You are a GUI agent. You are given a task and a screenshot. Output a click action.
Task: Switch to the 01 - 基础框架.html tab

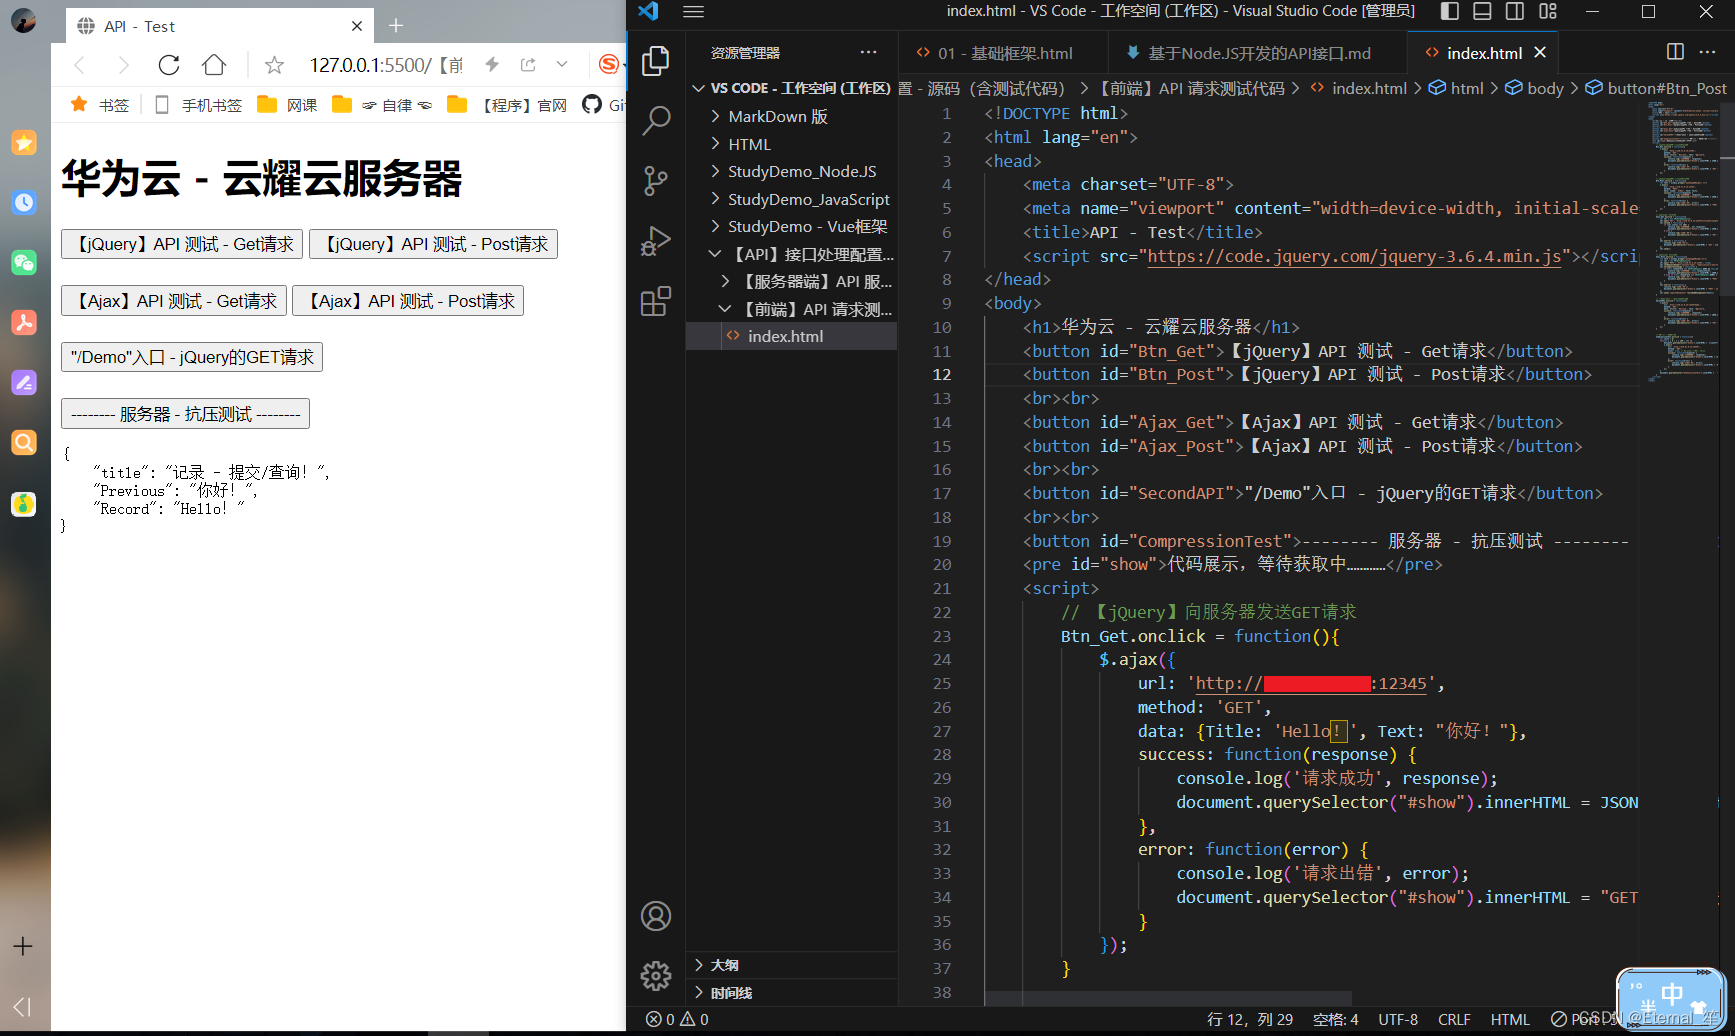point(1003,53)
